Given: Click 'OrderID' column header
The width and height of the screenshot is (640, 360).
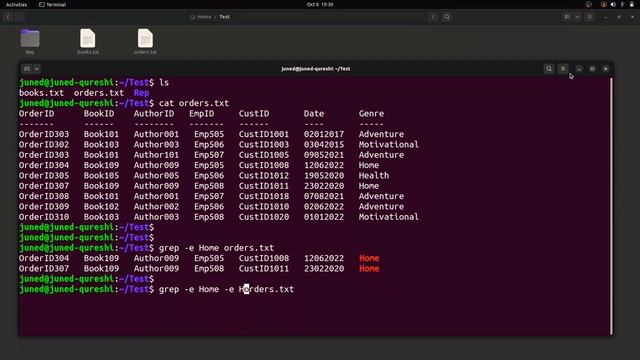Looking at the screenshot, I should (x=36, y=113).
